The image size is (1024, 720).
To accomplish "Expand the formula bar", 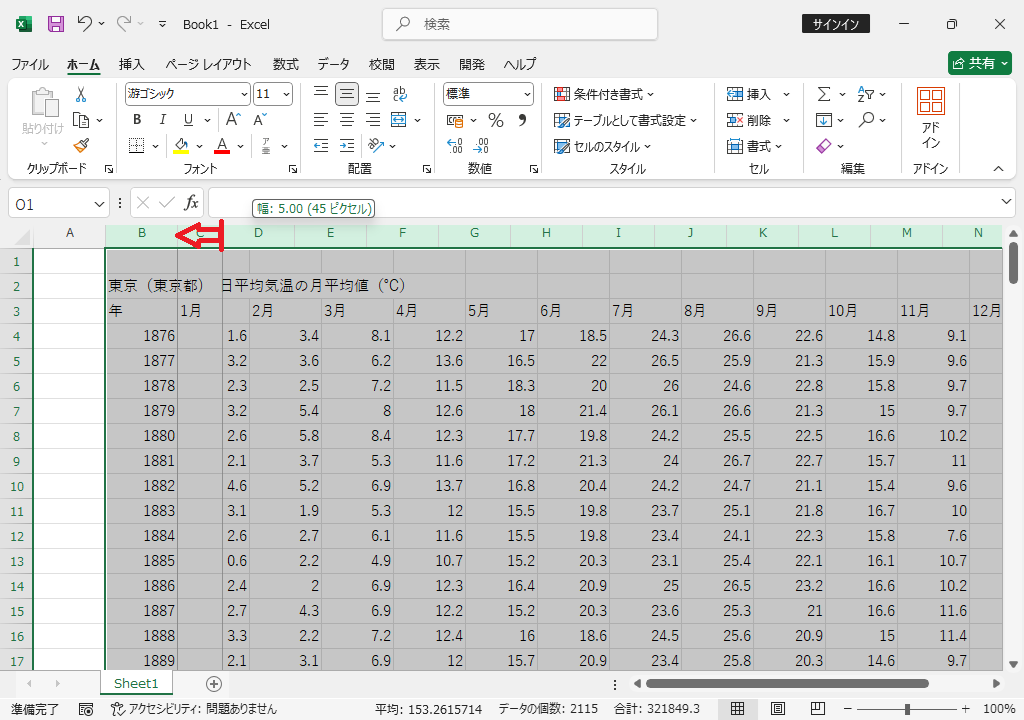I will [x=1006, y=202].
